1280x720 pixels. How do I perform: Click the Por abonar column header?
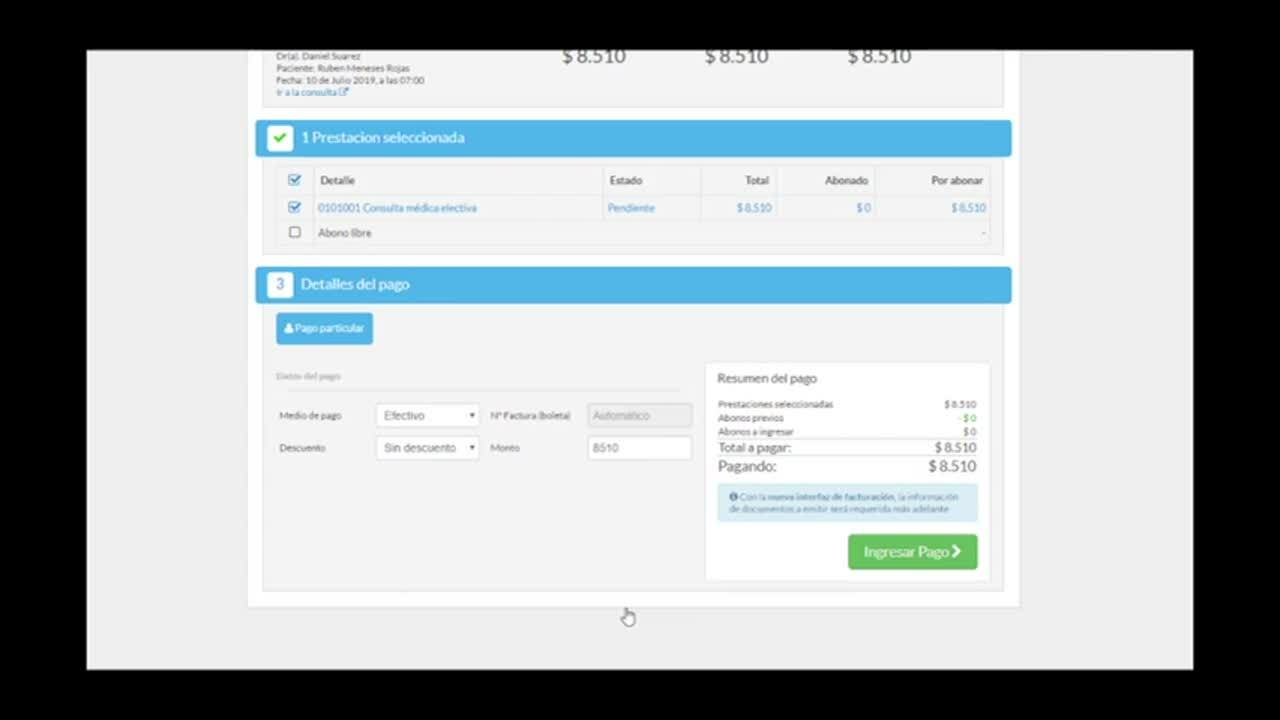click(957, 181)
